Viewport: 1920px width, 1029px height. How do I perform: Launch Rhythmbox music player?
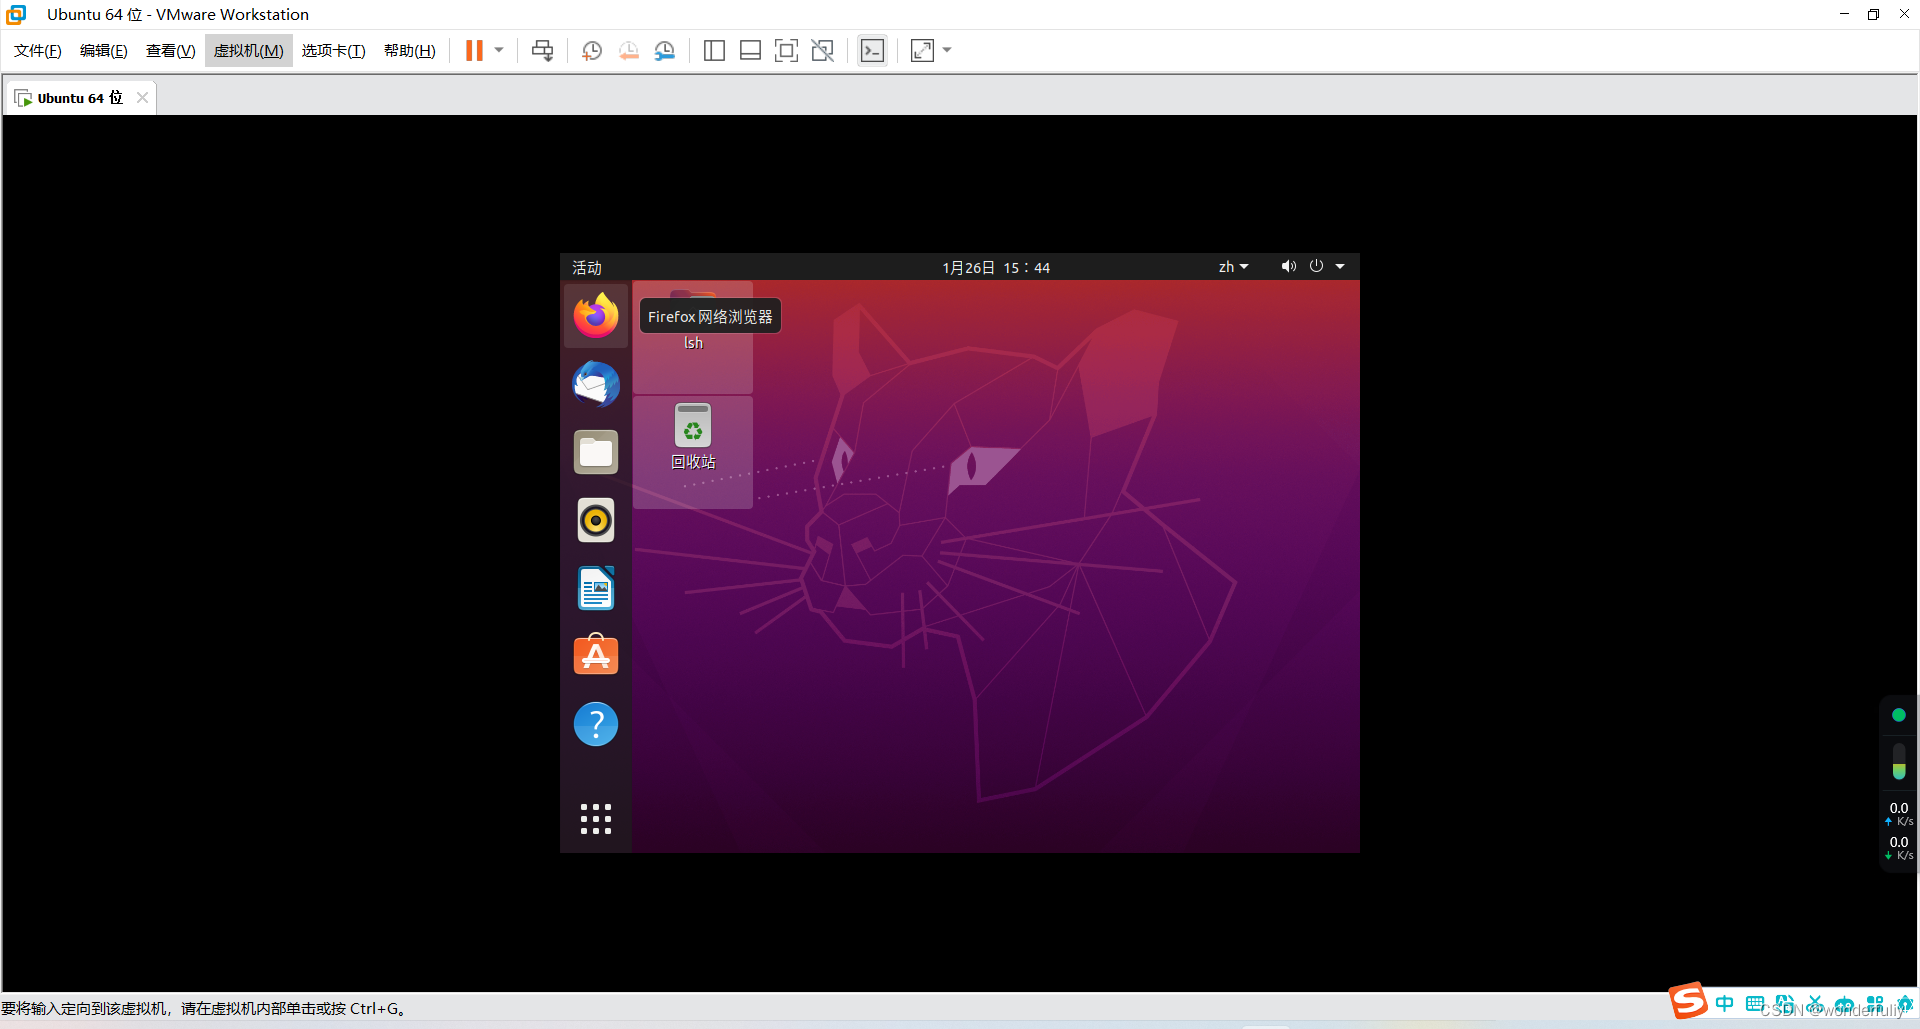[x=596, y=520]
